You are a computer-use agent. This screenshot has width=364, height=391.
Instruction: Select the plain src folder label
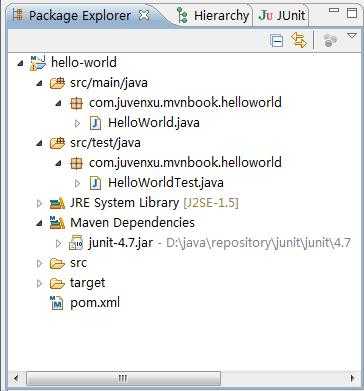point(78,263)
